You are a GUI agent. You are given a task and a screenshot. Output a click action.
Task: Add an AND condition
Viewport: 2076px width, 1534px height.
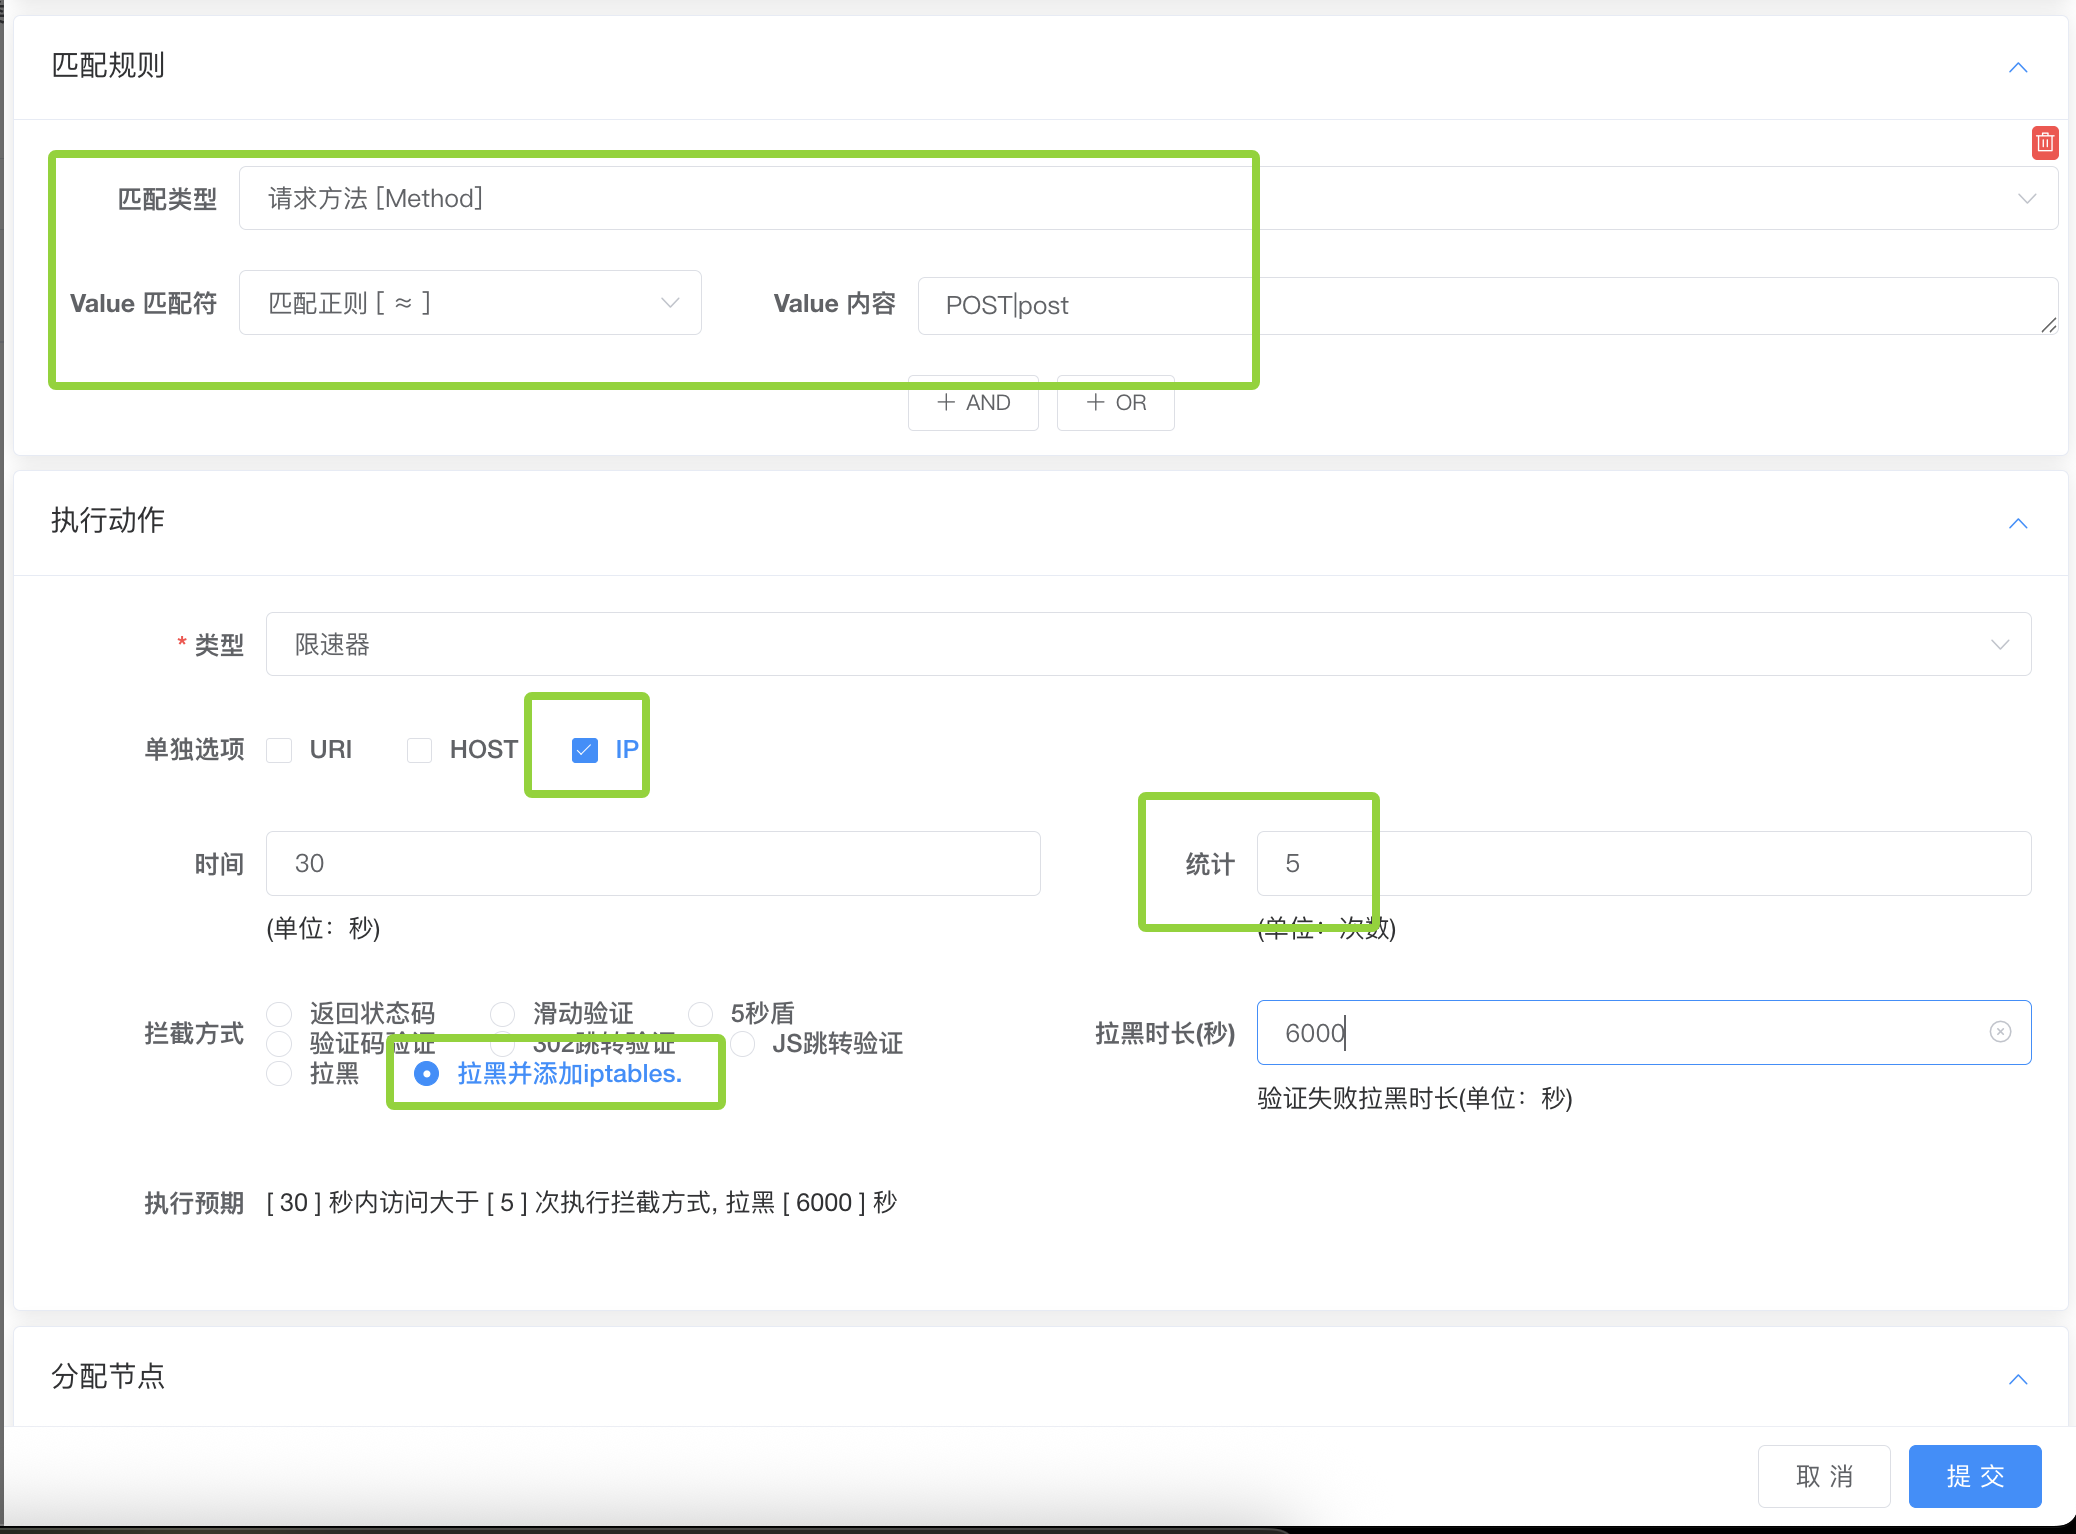(973, 403)
